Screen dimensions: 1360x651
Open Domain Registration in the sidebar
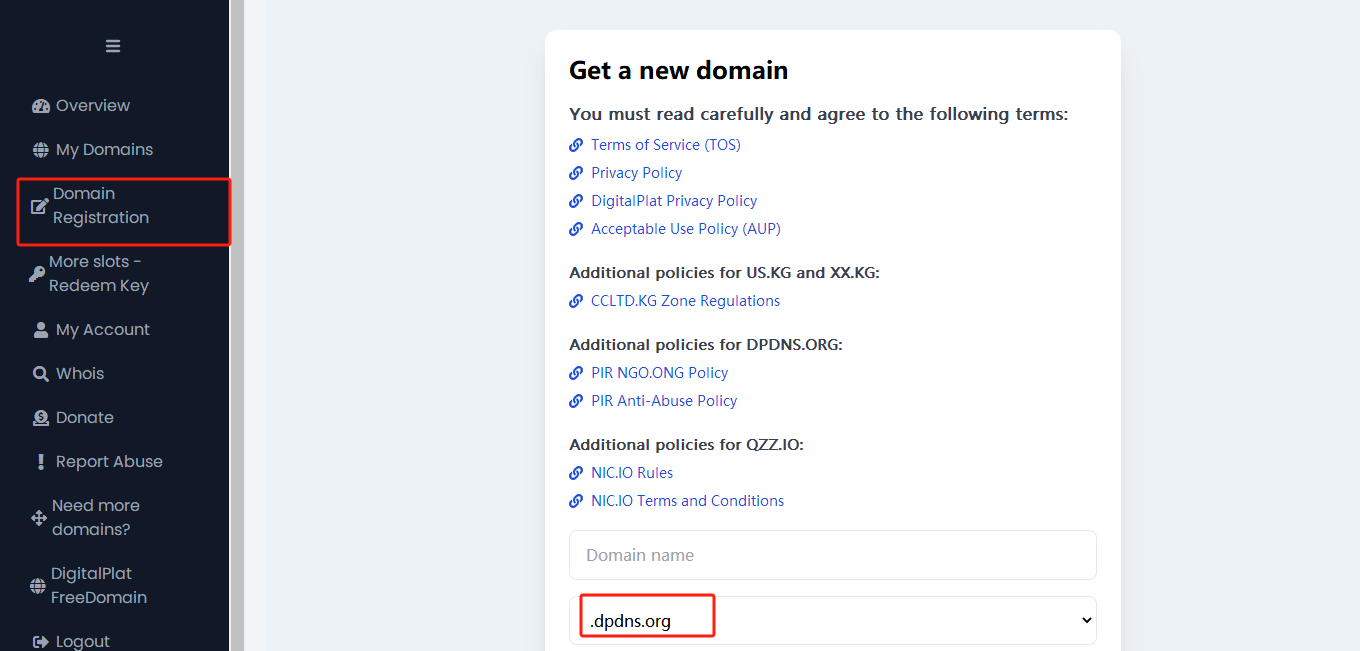tap(100, 206)
